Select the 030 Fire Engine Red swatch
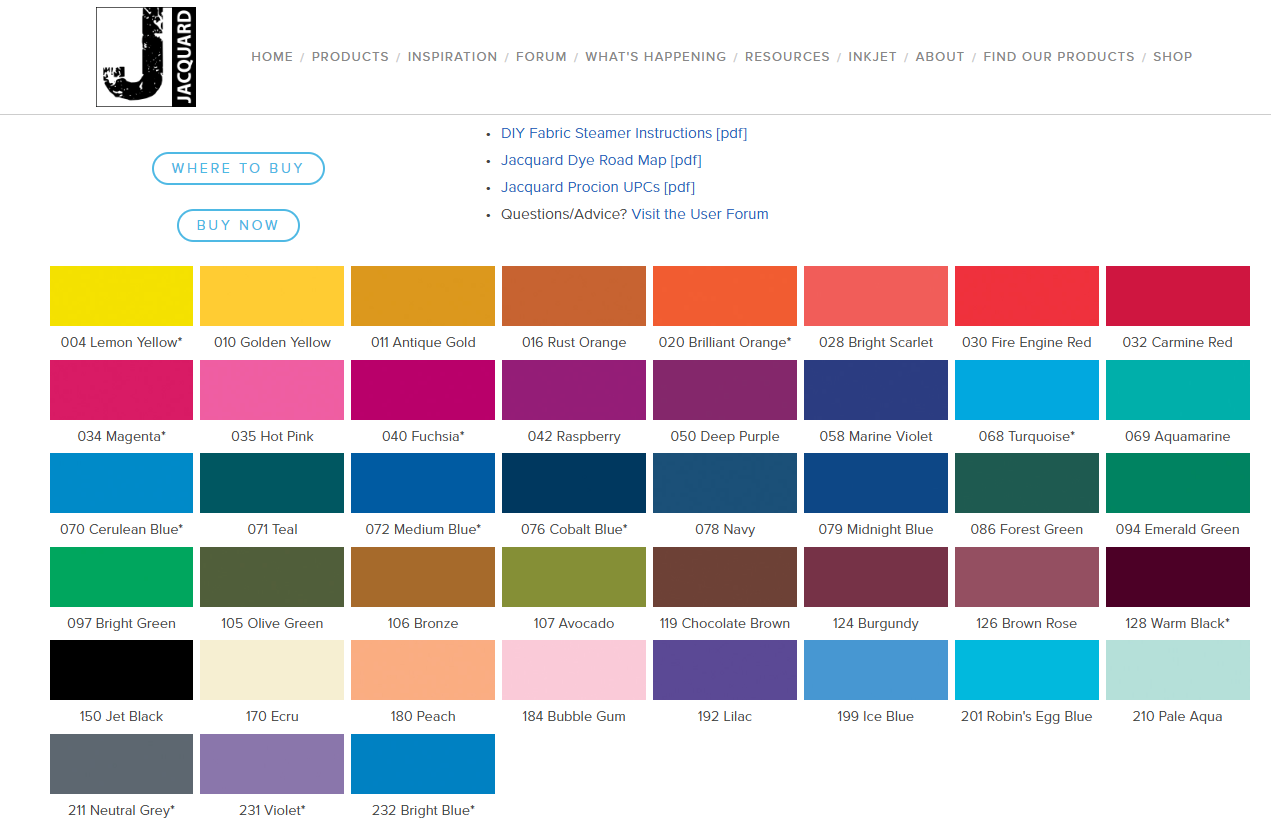 click(x=1027, y=296)
